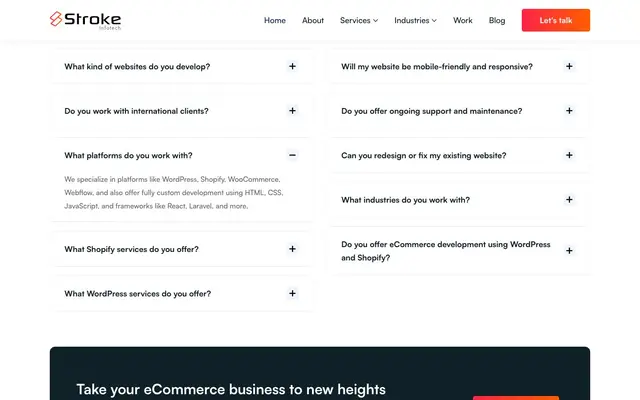The height and width of the screenshot is (400, 640).
Task: Select question 'Do you offer eCommerce development using WordPress and Shopify?'
Action: [x=446, y=251]
